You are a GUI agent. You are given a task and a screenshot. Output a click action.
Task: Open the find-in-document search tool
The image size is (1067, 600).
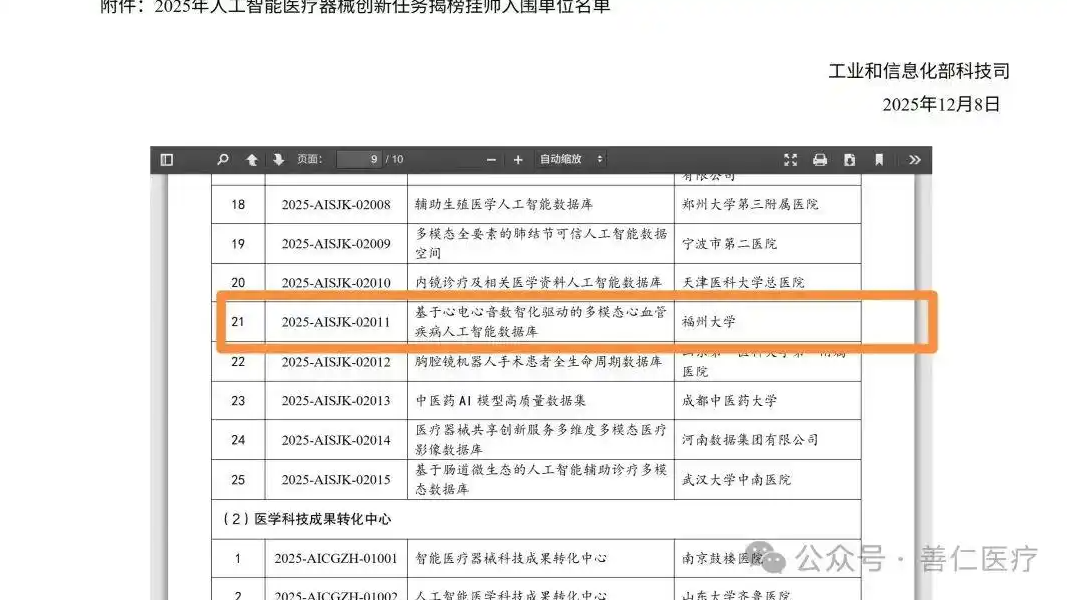pyautogui.click(x=223, y=160)
